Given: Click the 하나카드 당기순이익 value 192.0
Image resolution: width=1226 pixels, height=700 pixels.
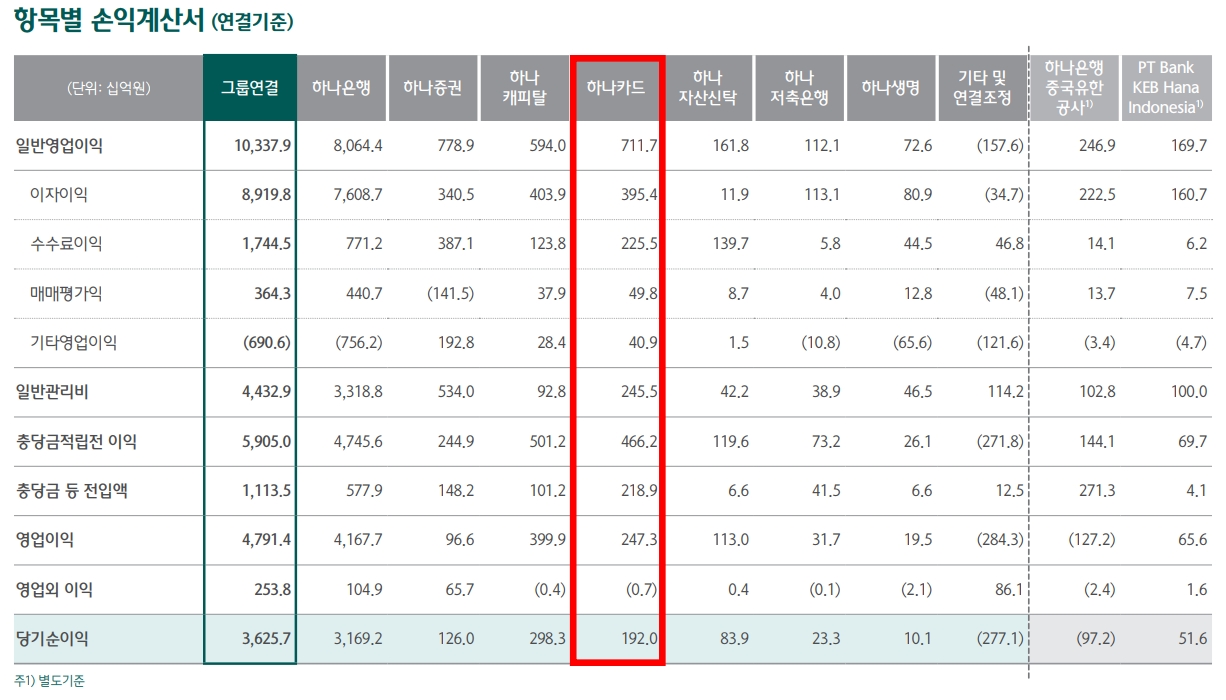Looking at the screenshot, I should 637,639.
